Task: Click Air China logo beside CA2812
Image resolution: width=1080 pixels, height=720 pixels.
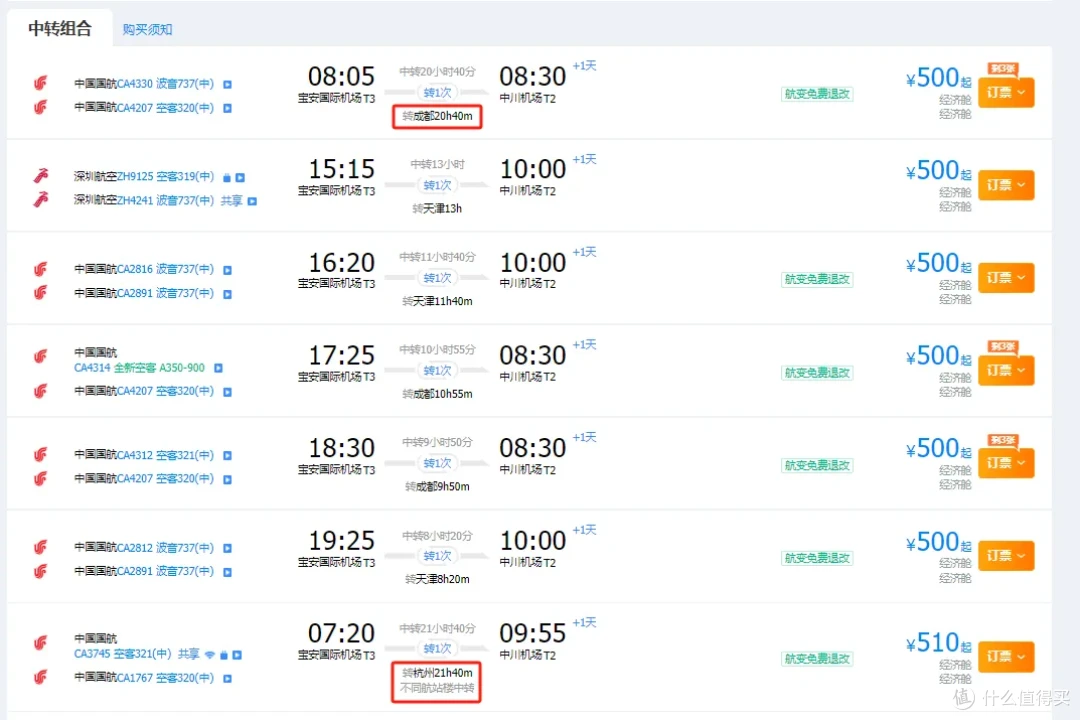Action: 41,547
